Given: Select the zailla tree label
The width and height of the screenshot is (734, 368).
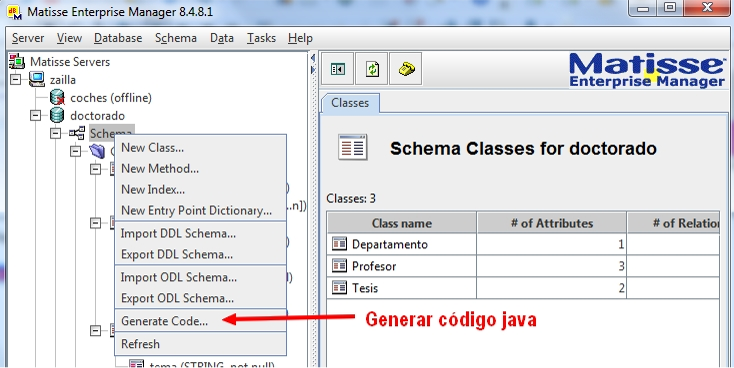Looking at the screenshot, I should point(63,80).
